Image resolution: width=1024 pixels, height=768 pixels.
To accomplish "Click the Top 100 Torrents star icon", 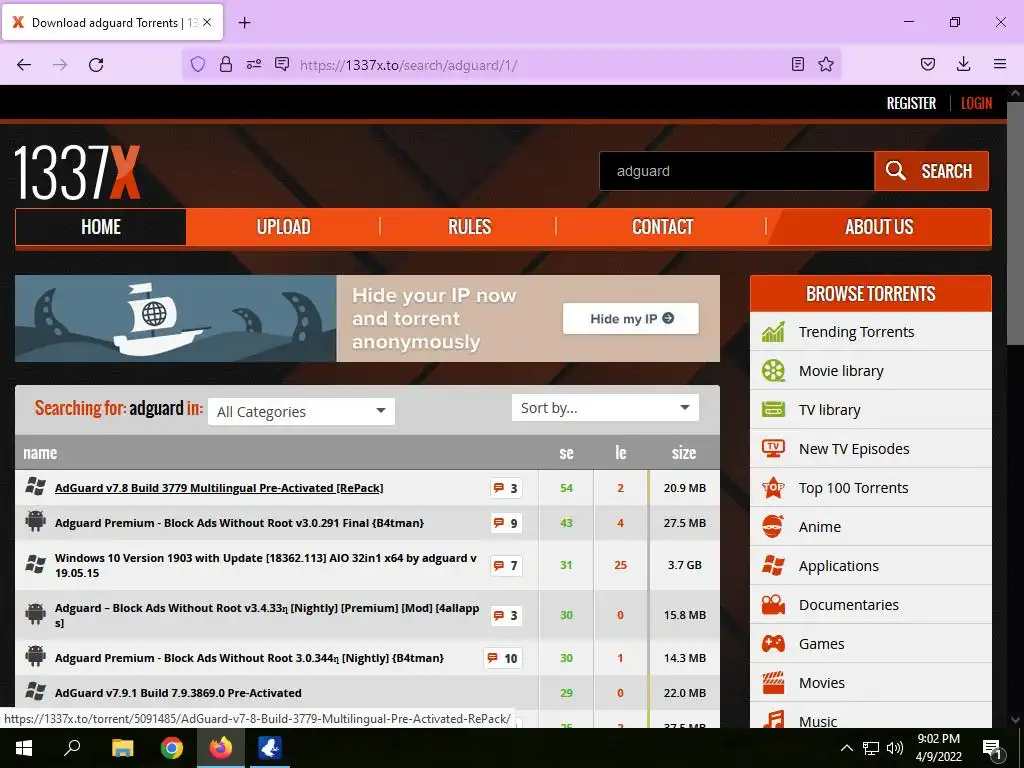I will [x=773, y=488].
